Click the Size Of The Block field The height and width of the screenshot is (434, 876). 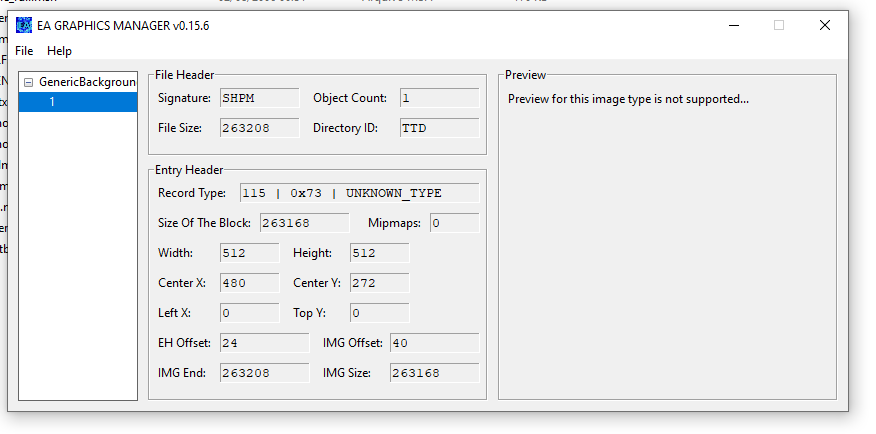pyautogui.click(x=304, y=223)
